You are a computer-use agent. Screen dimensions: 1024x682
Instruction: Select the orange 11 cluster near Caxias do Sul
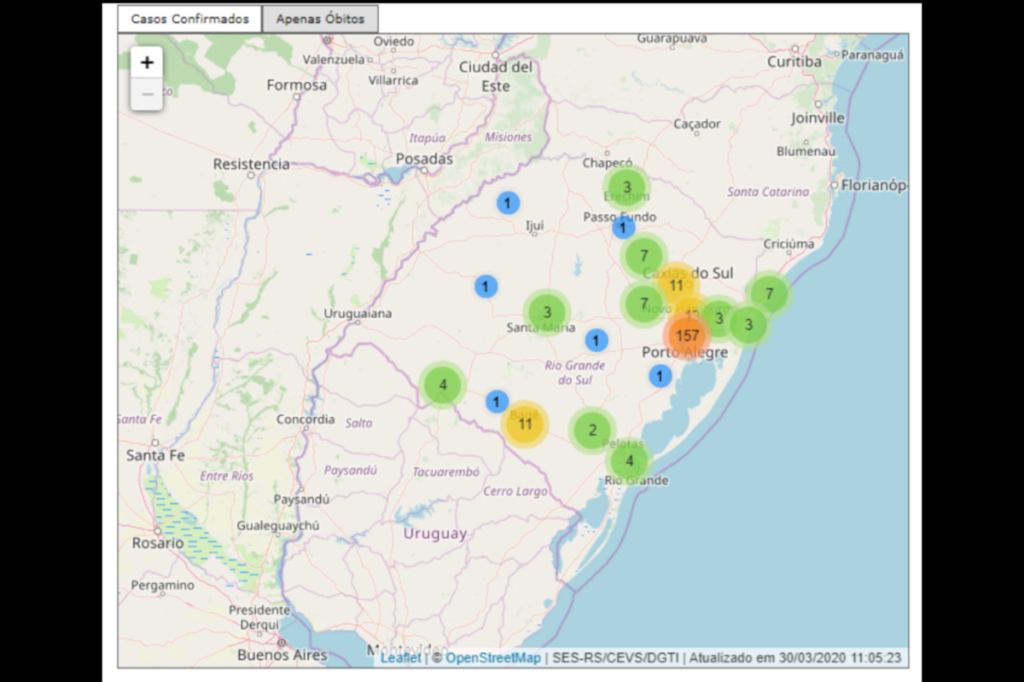tap(676, 284)
